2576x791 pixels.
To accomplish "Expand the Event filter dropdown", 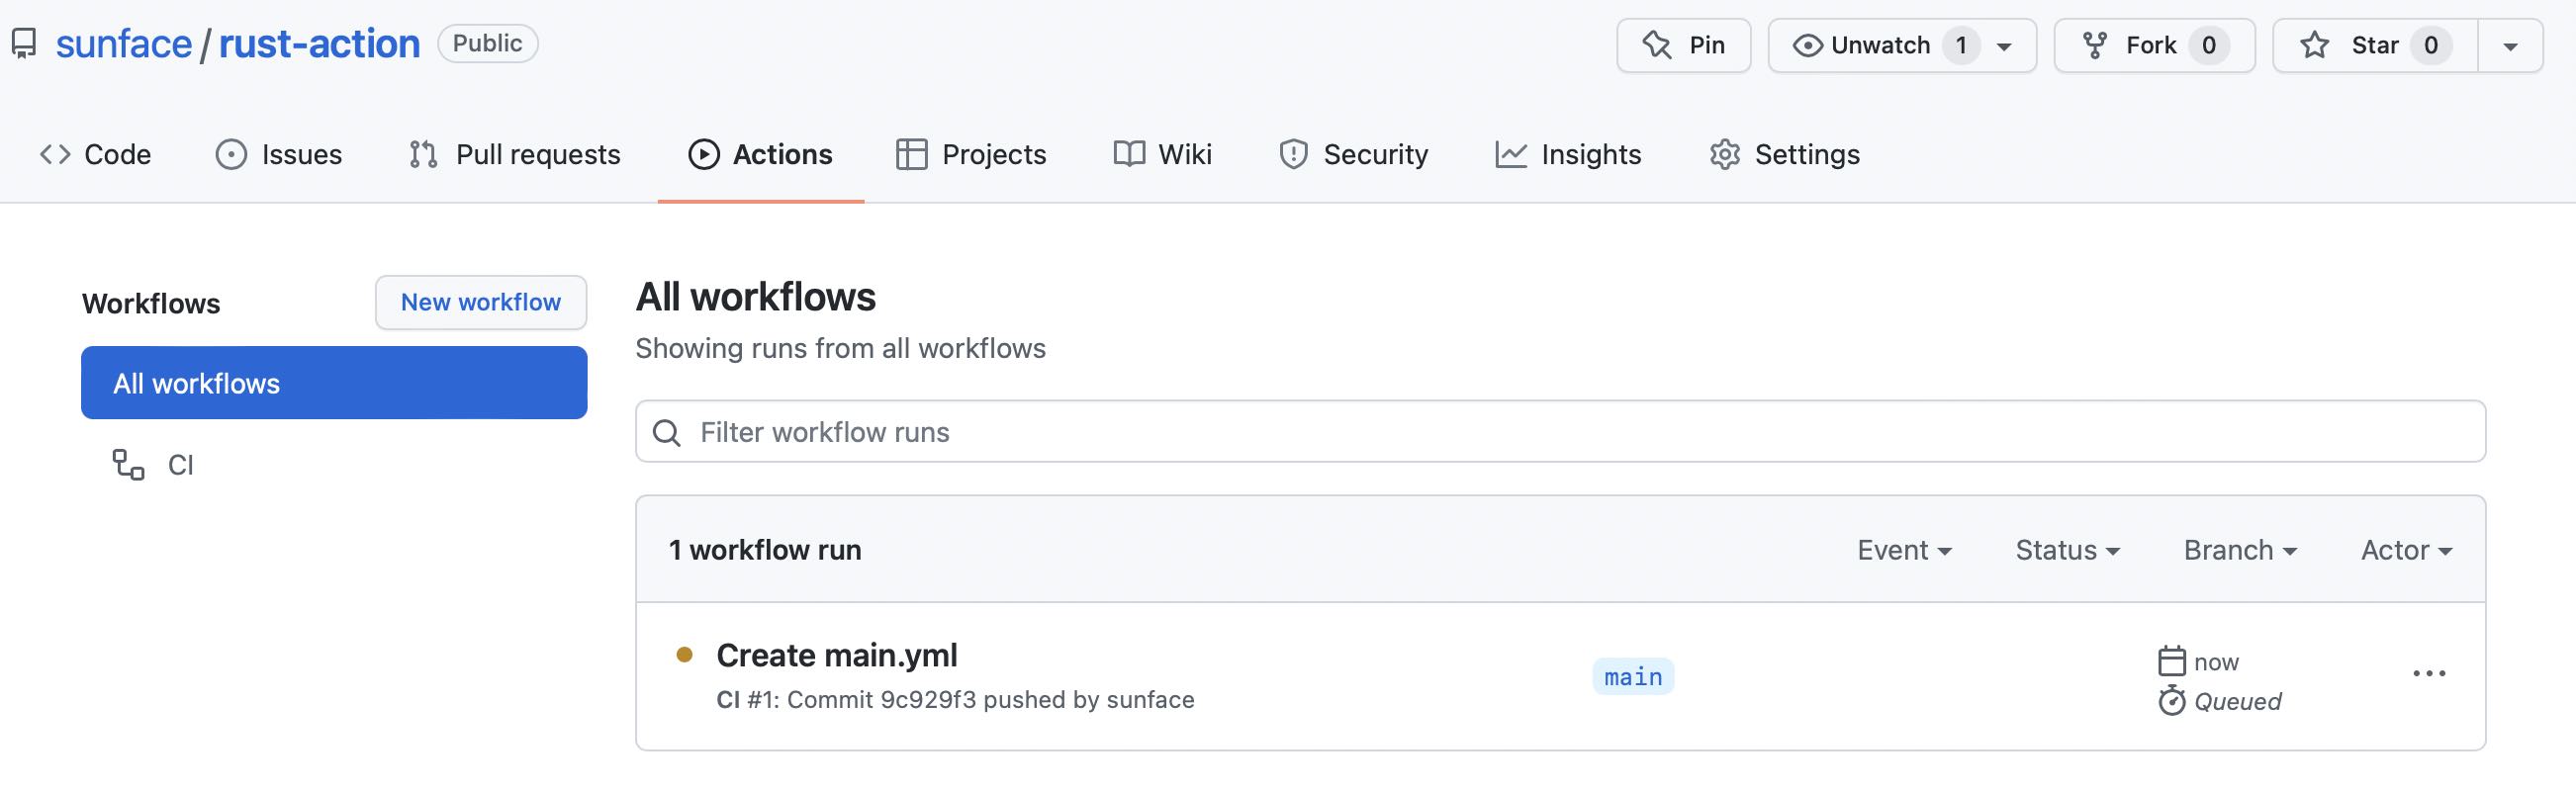I will point(1904,550).
